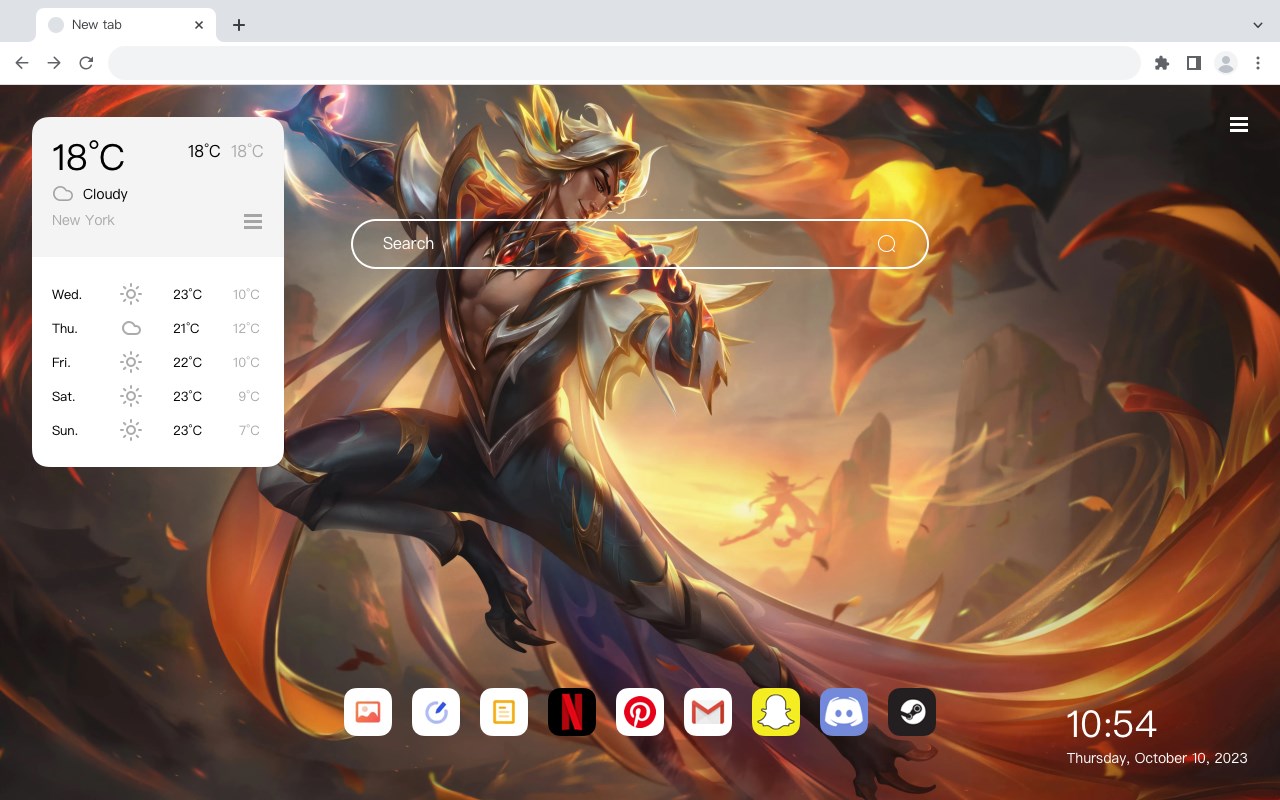
Task: Focus the Search input field
Action: coord(640,244)
